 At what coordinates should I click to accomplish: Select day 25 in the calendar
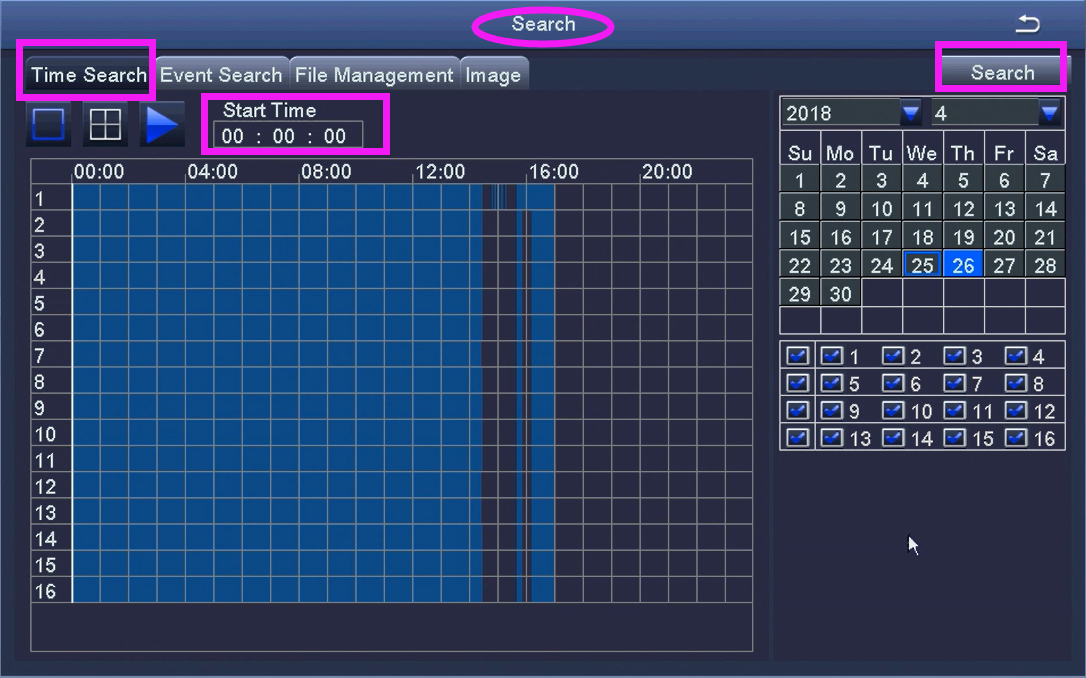pos(922,265)
